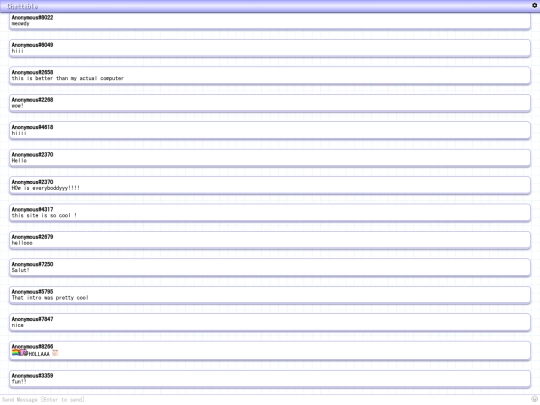Click username above "HOw is everyboddyyy!!!!"
This screenshot has height=405, width=540.
pyautogui.click(x=32, y=182)
